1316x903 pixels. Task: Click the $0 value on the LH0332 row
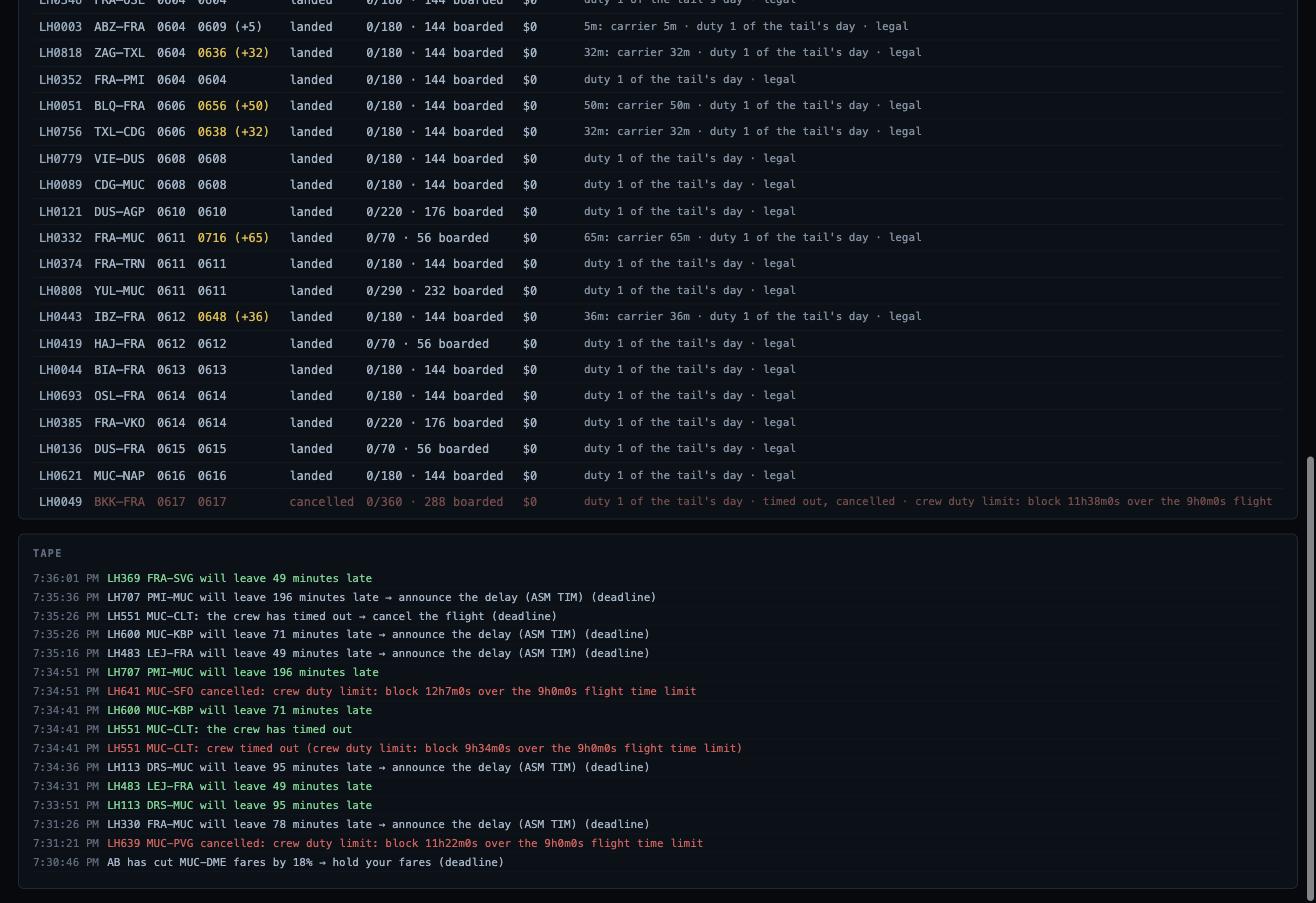point(530,237)
